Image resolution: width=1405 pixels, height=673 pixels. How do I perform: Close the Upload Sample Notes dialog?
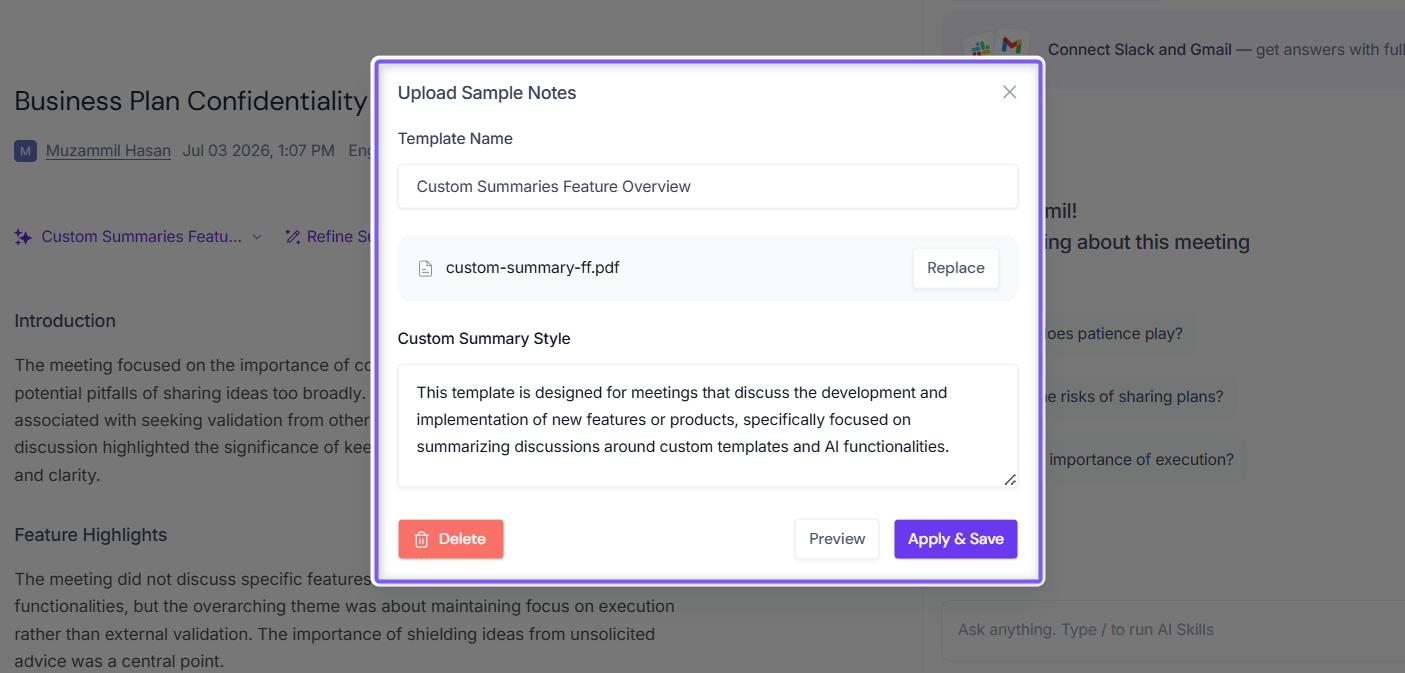pyautogui.click(x=1009, y=92)
